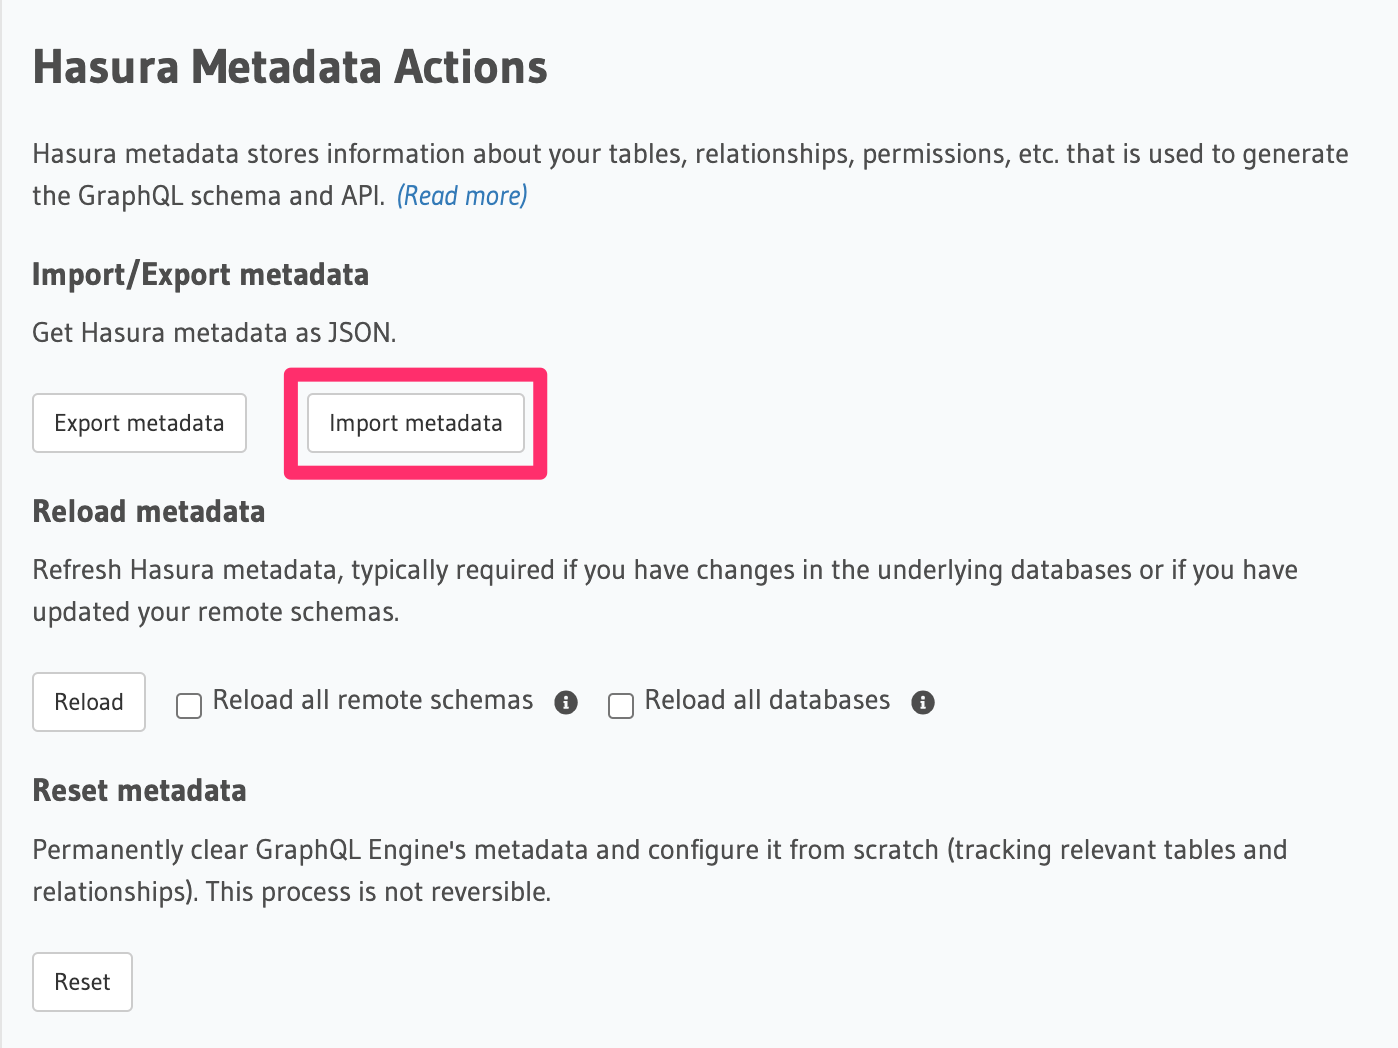Follow the GraphQL schema Read more hyperlink
This screenshot has width=1398, height=1048.
[462, 195]
